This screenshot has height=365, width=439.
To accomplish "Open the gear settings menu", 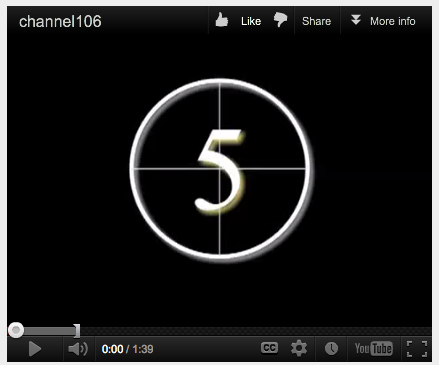I will pos(299,348).
